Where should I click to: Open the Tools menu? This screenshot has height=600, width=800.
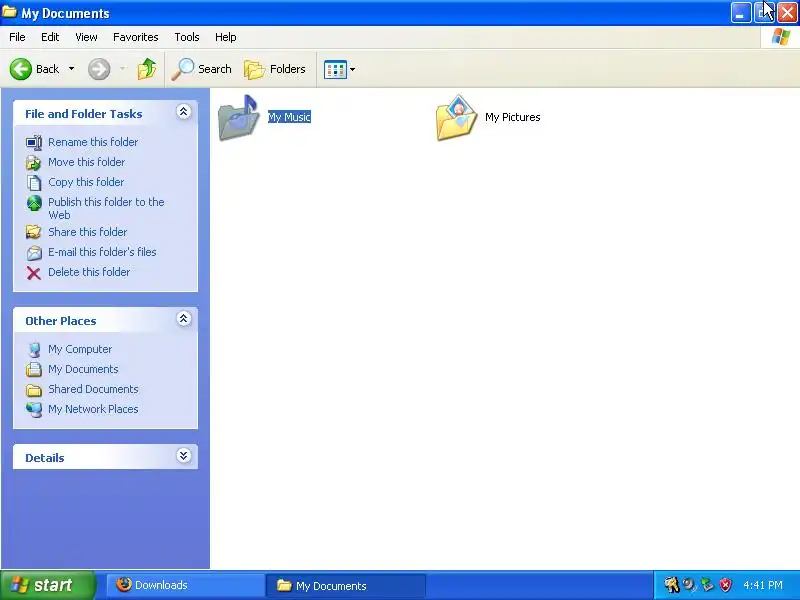[x=187, y=37]
